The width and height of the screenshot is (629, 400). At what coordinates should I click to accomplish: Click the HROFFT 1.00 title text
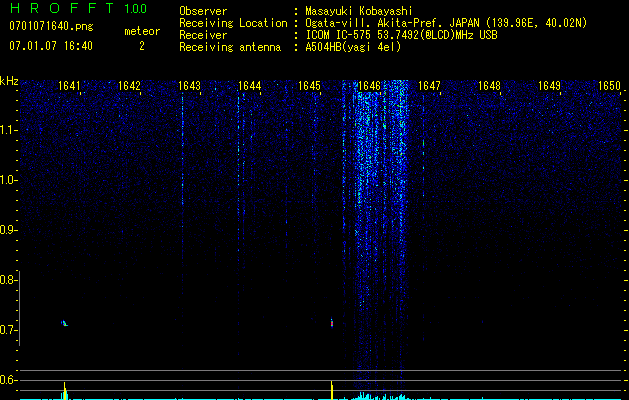pyautogui.click(x=79, y=8)
